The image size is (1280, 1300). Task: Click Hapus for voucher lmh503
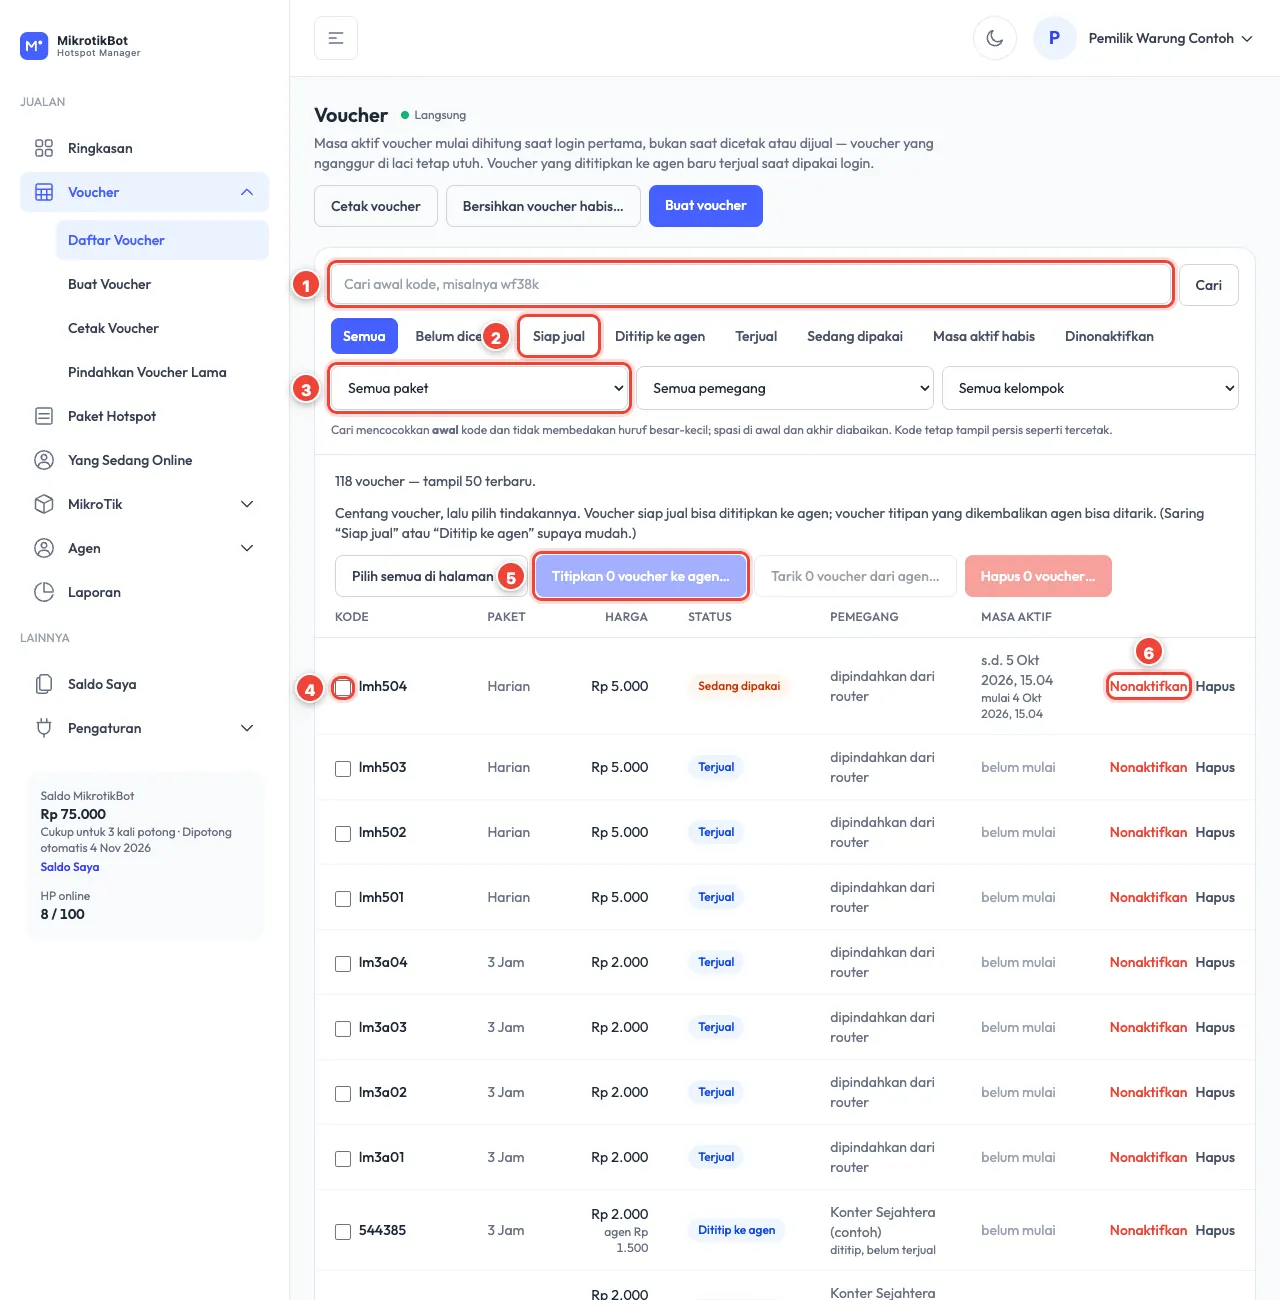(1215, 767)
